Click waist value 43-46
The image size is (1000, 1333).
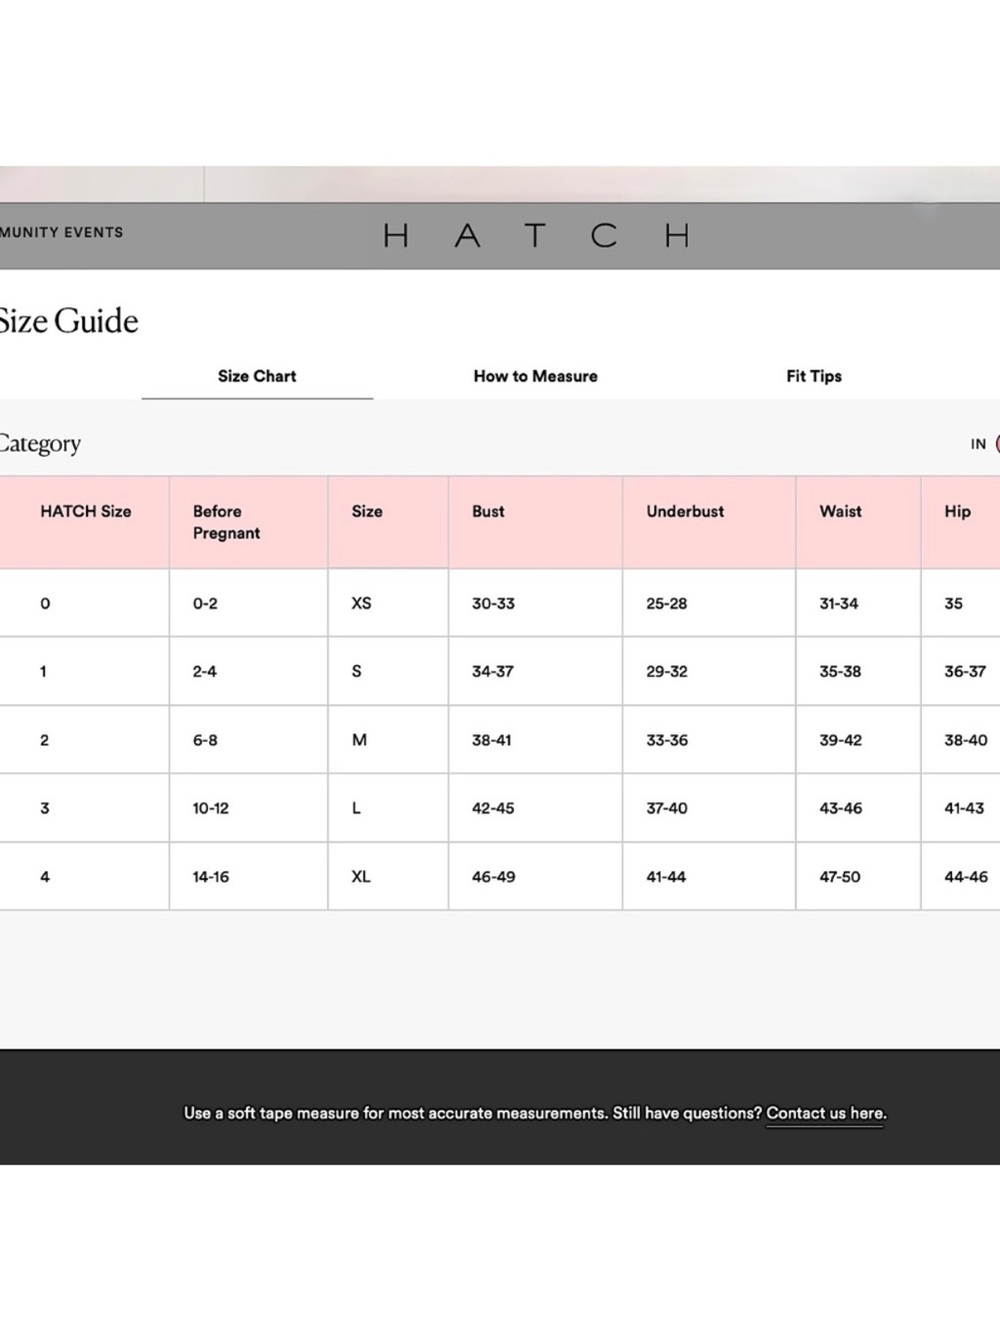coord(840,808)
